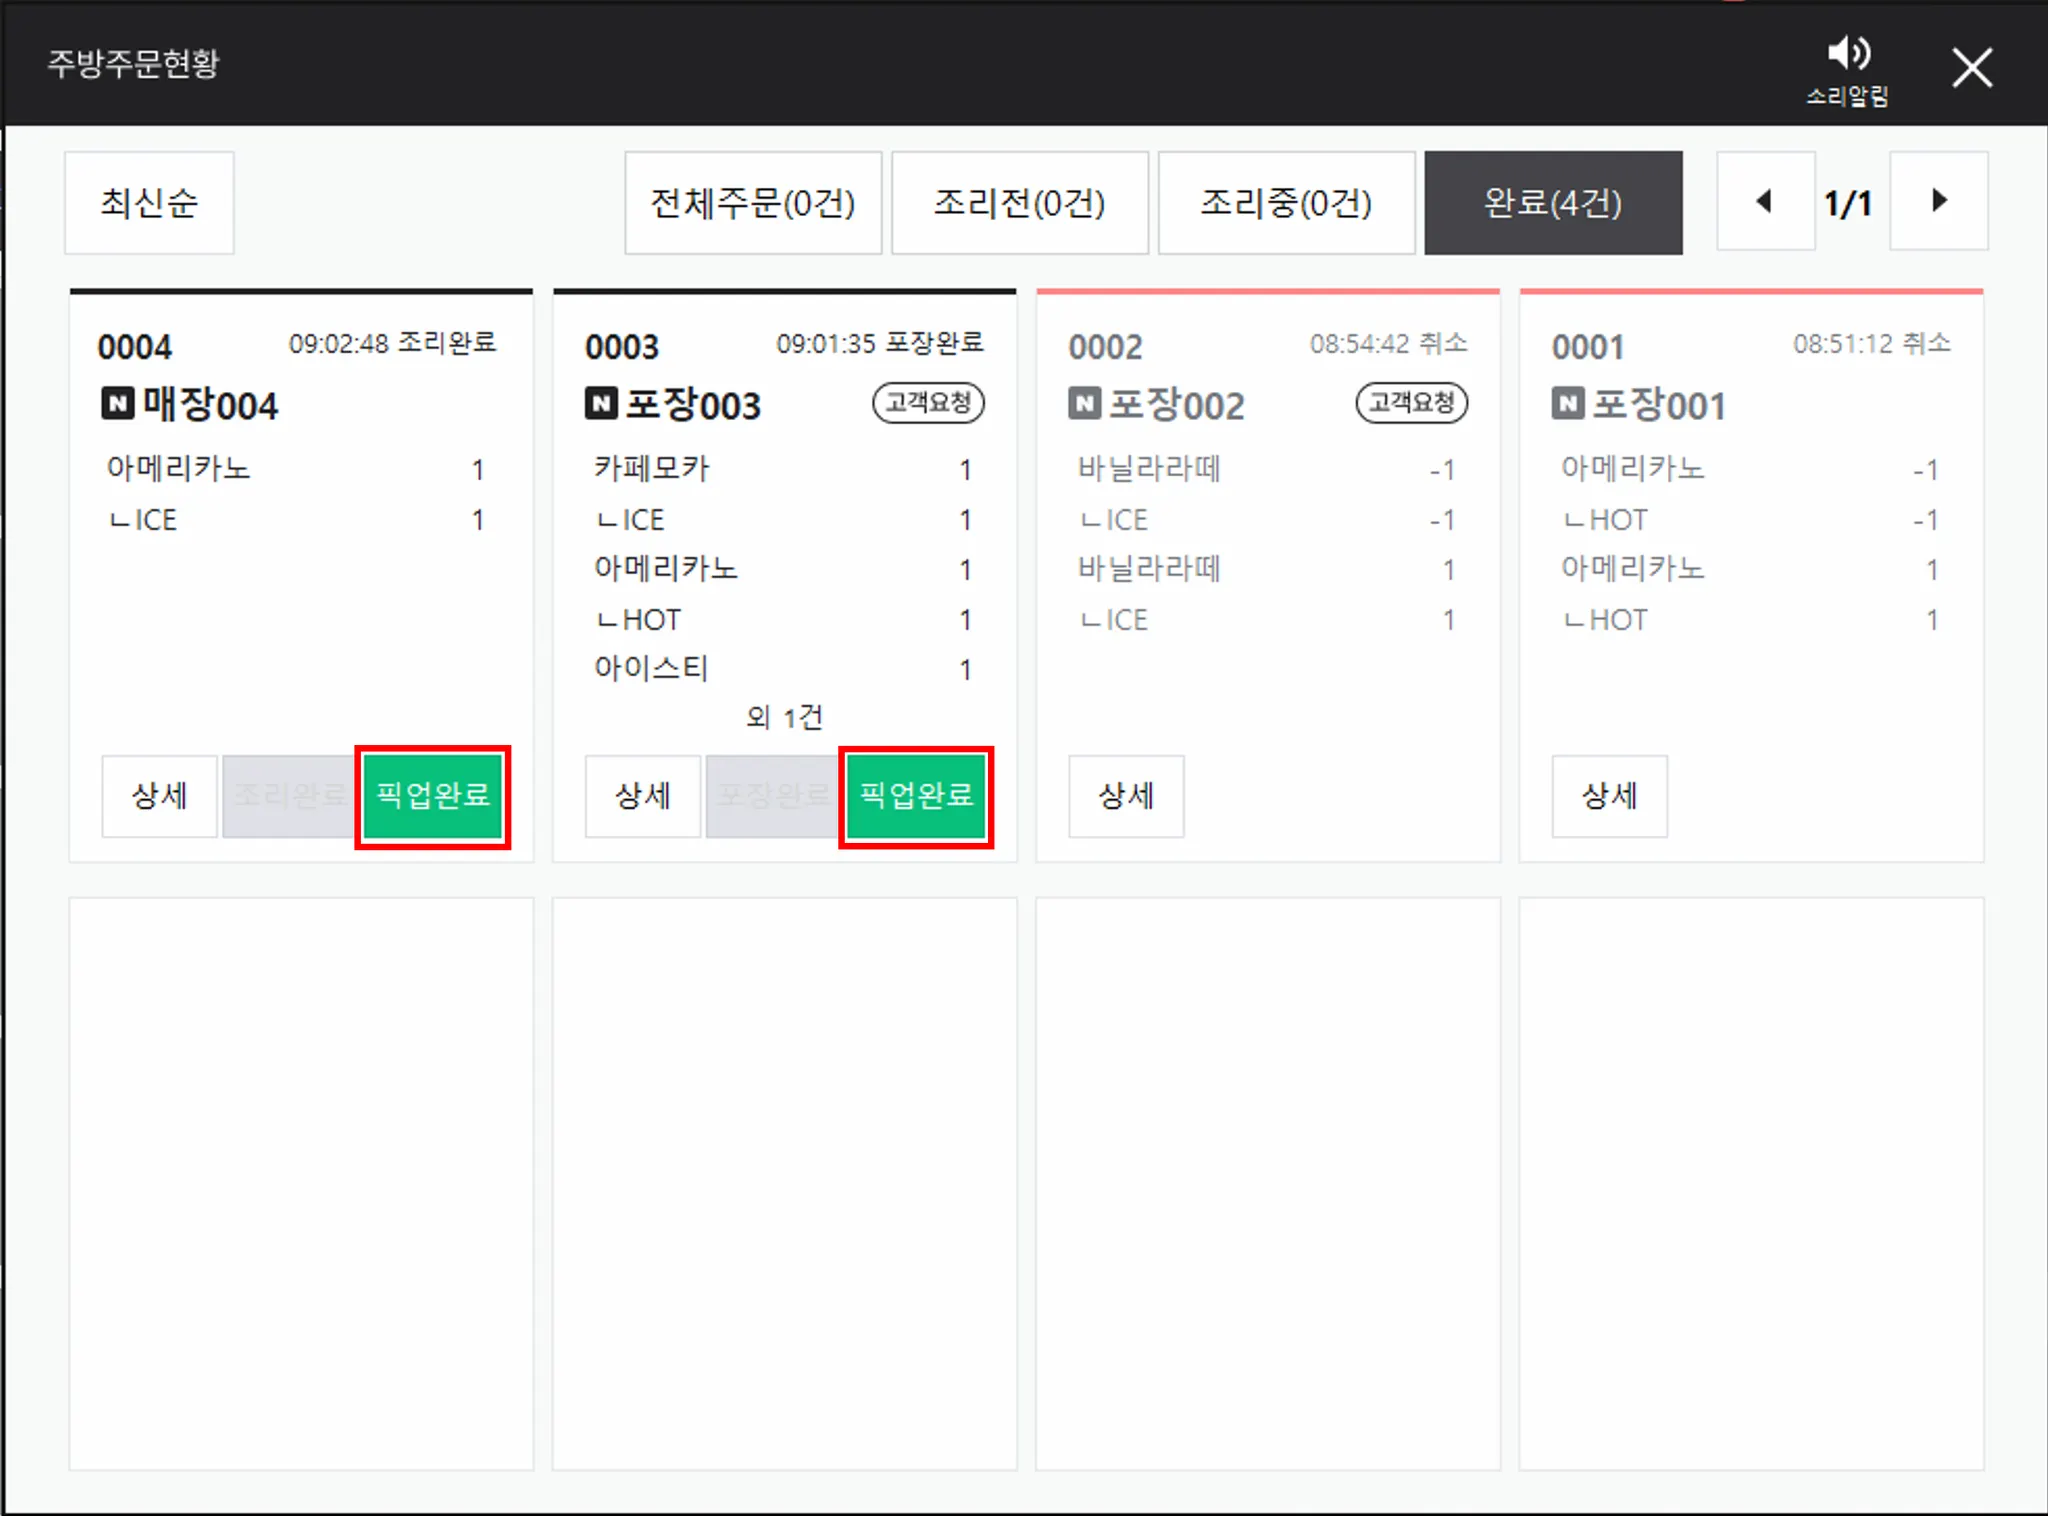
Task: Go to next page using right arrow
Action: [1938, 202]
